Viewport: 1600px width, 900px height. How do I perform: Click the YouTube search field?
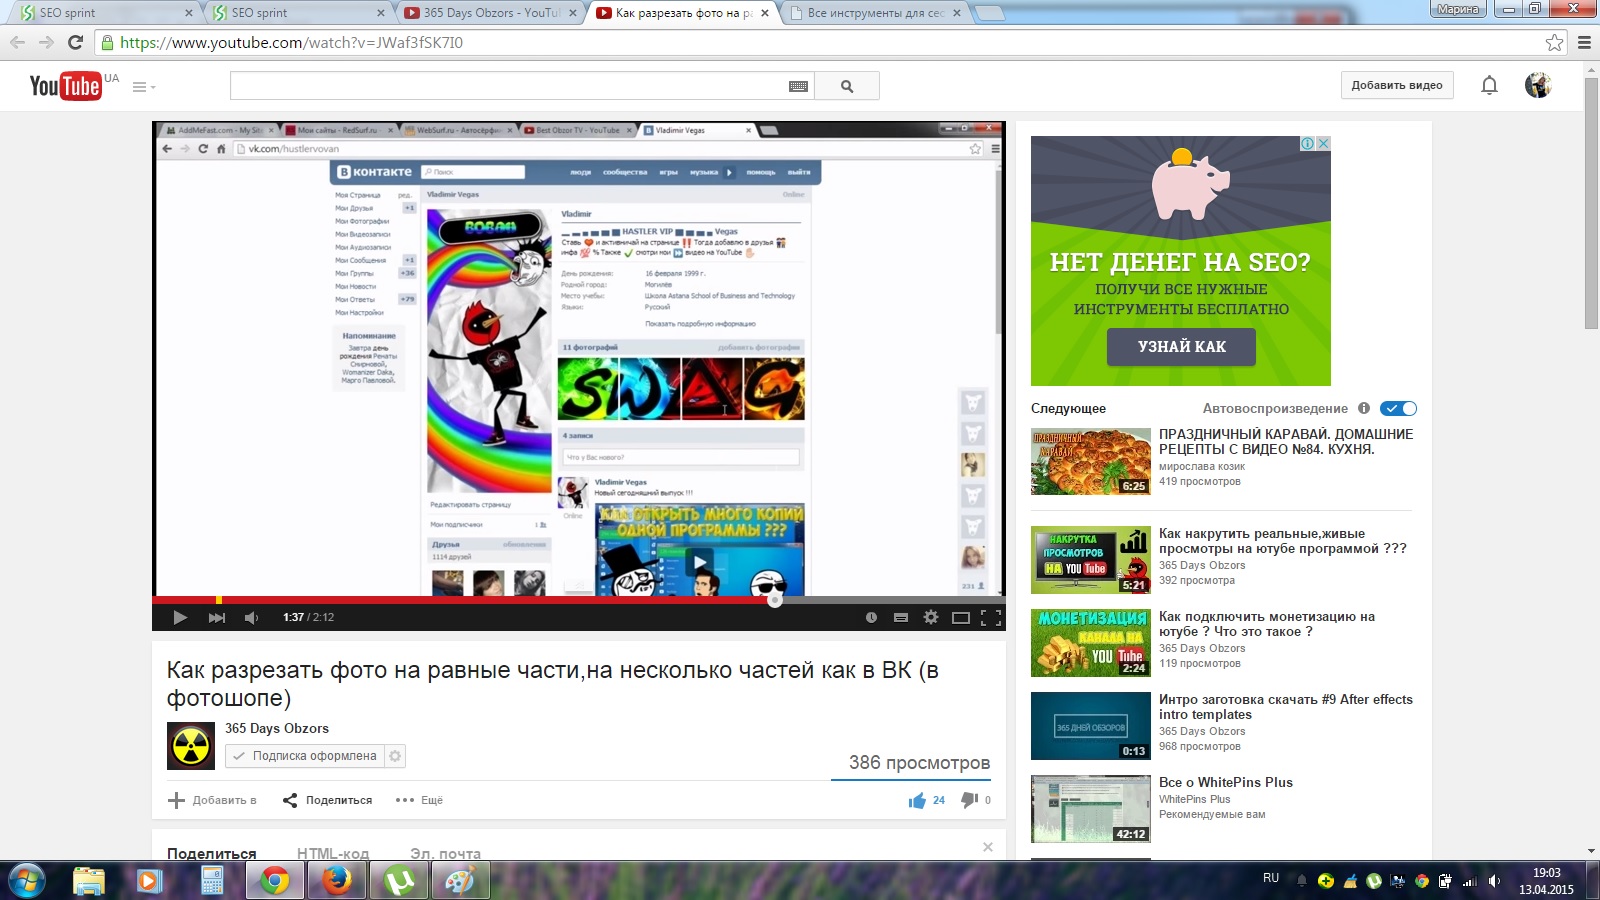(508, 86)
